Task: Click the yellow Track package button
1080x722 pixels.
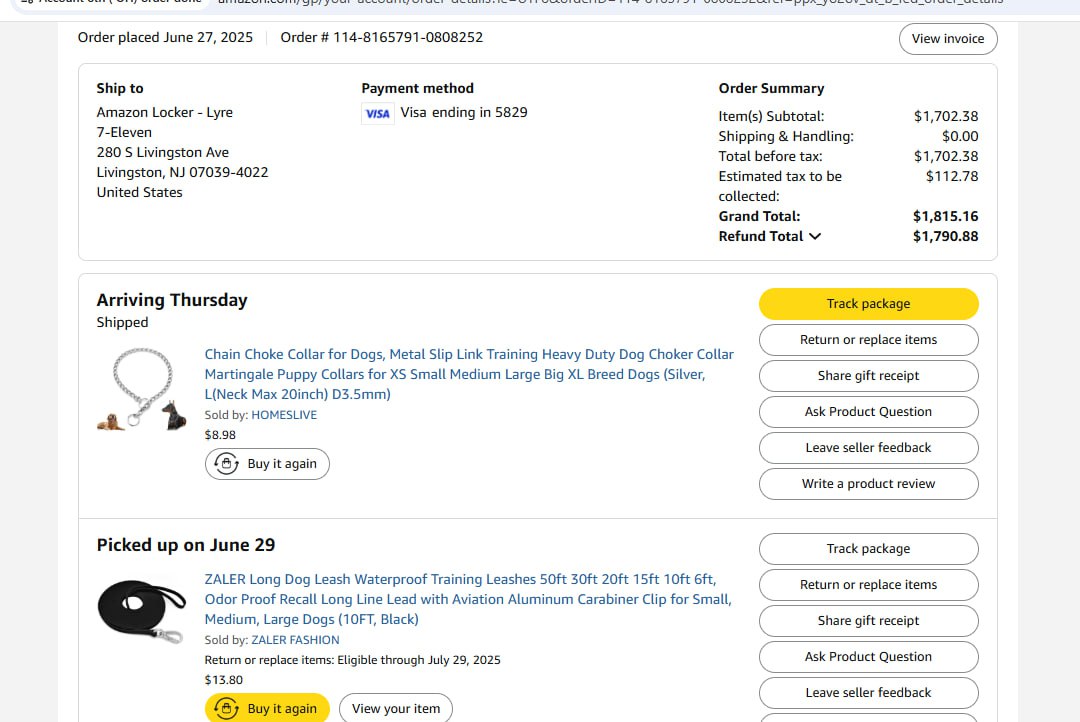Action: pos(869,304)
